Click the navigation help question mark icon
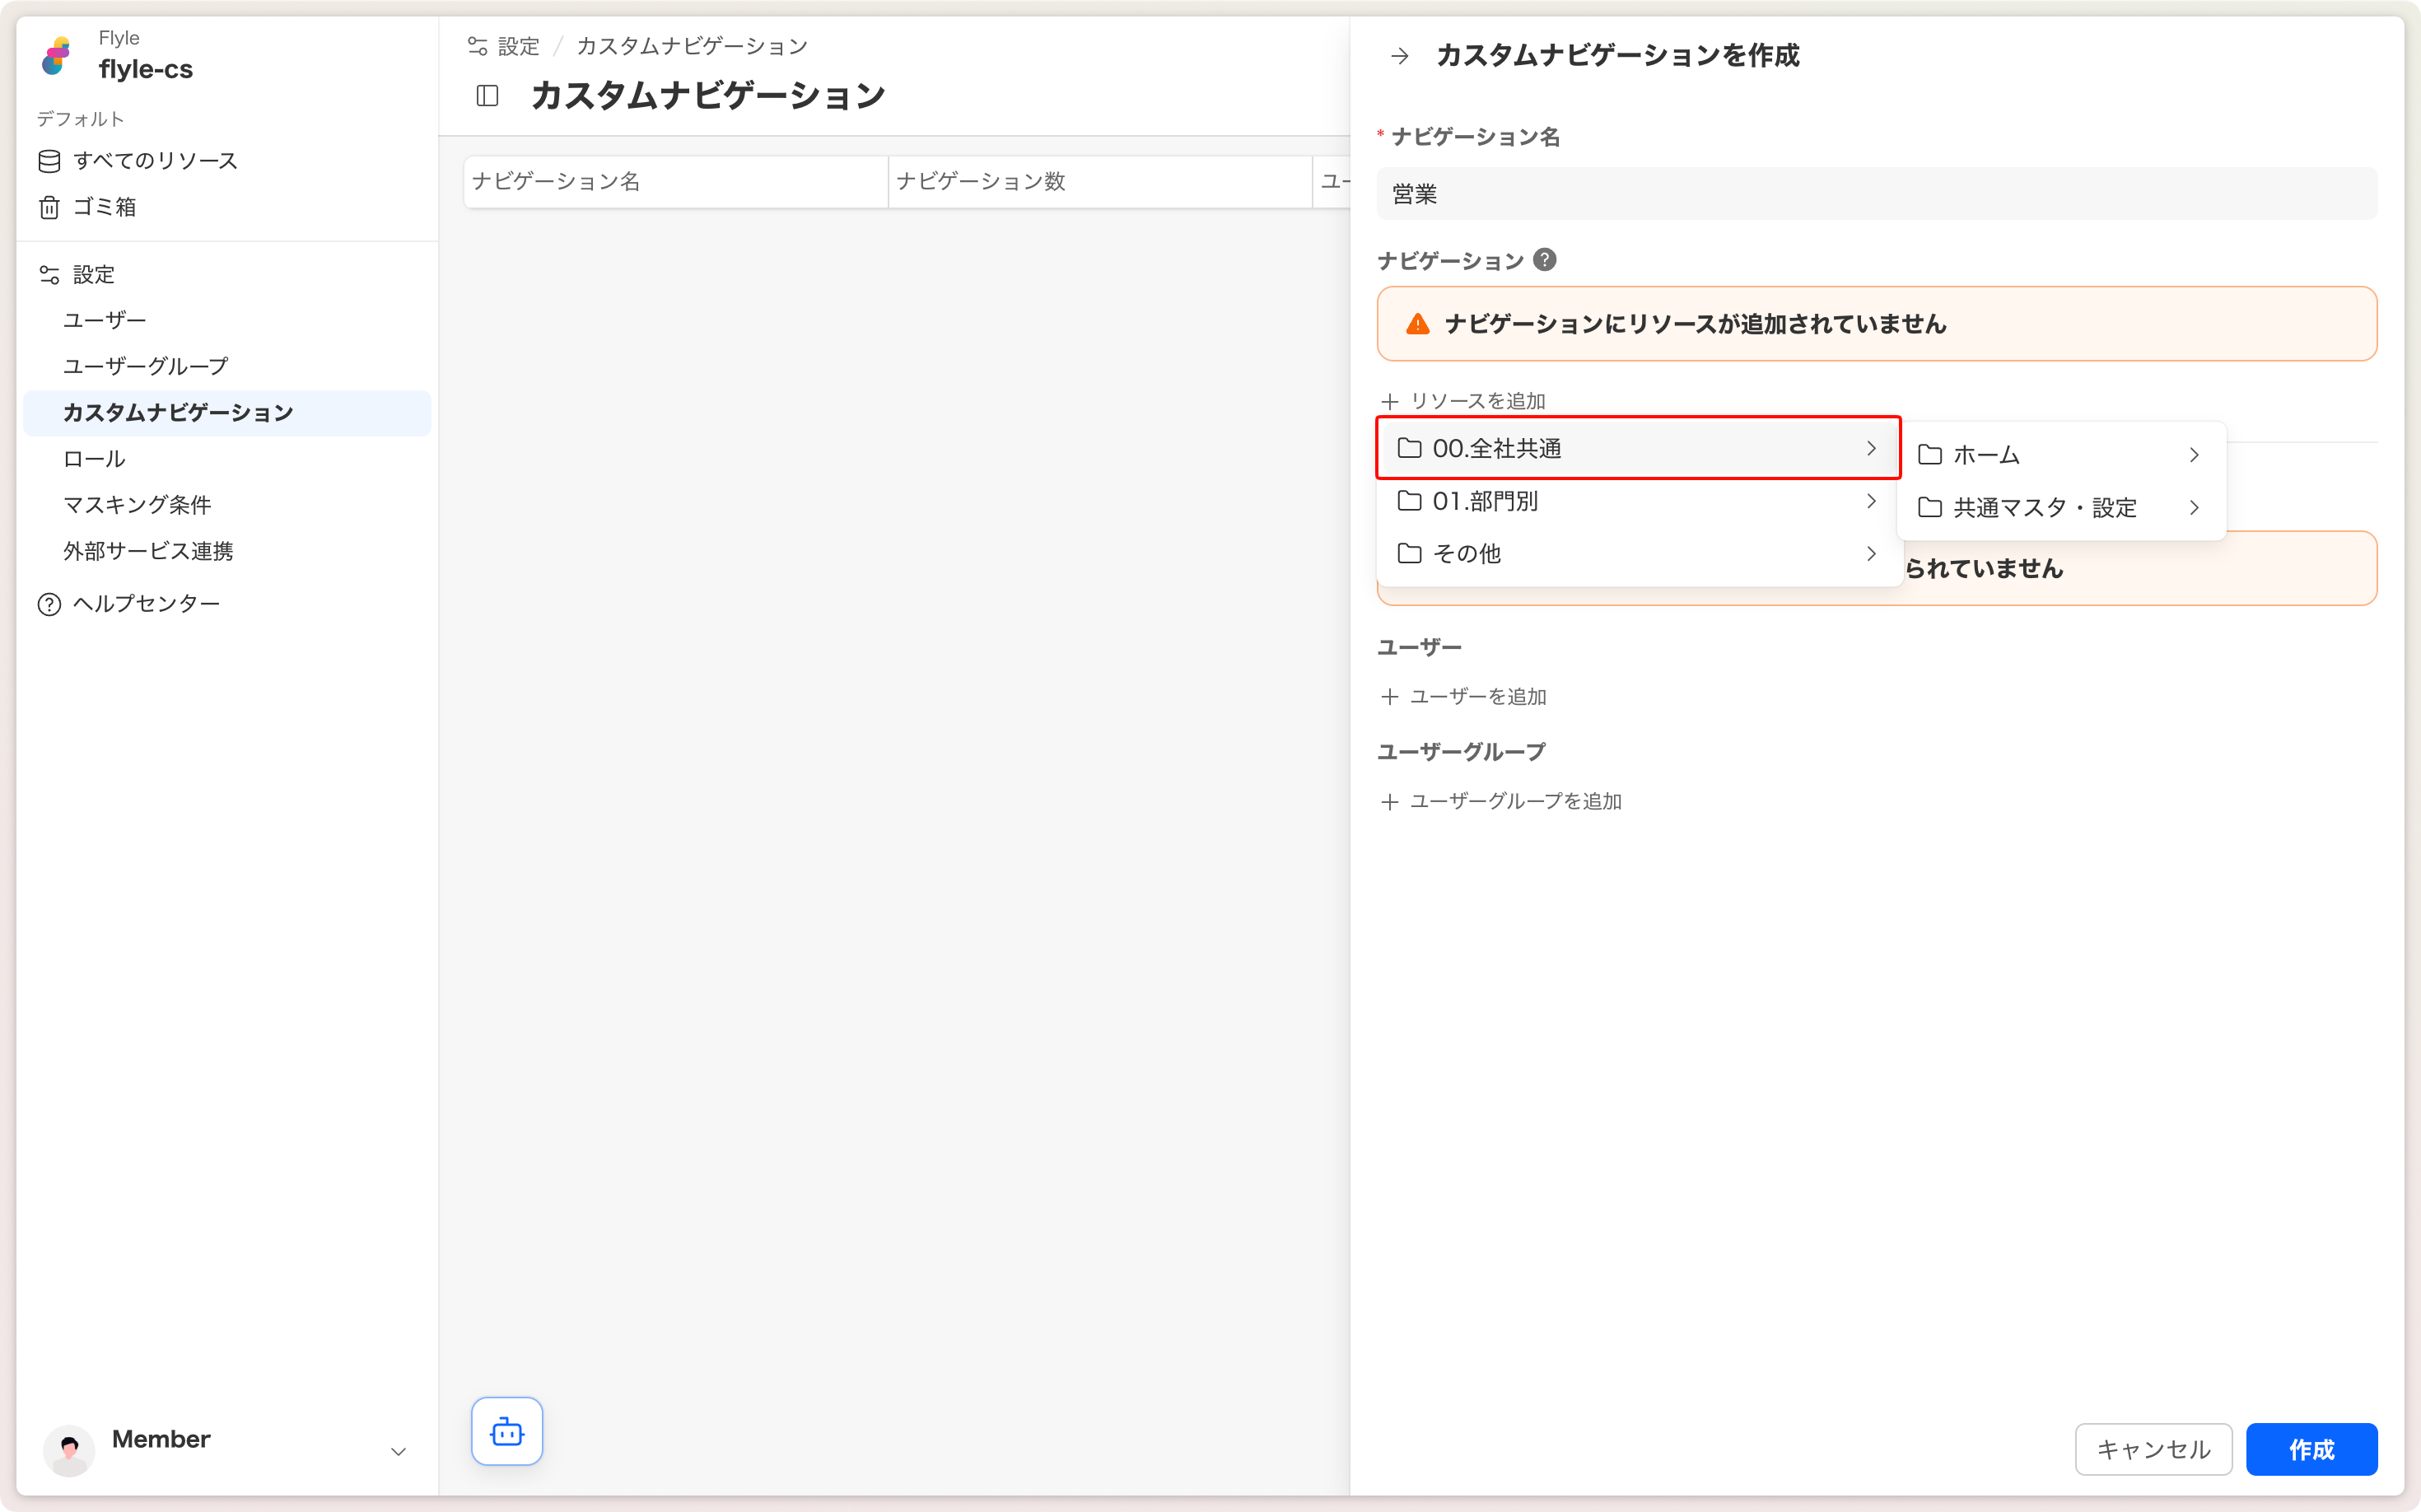Screen dimensions: 2421x1512 [1544, 260]
